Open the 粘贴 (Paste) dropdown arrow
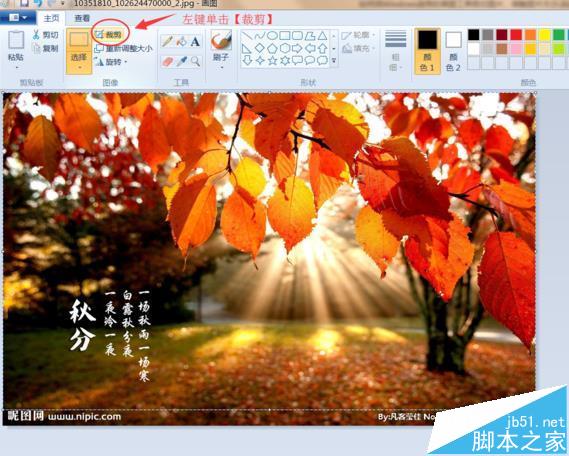569x456 pixels. pos(16,67)
